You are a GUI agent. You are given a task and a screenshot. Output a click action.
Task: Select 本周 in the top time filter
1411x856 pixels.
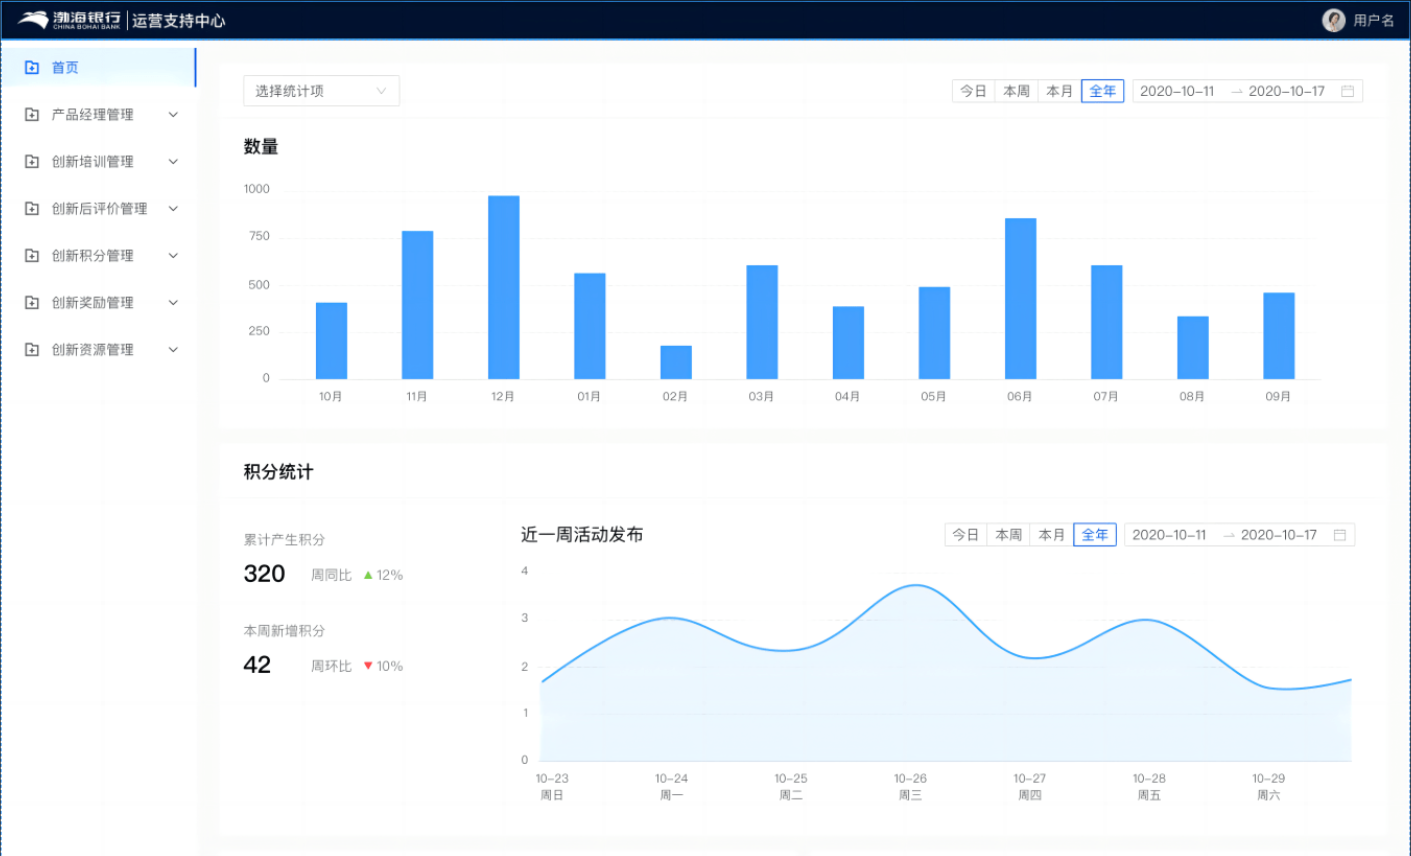[1016, 91]
